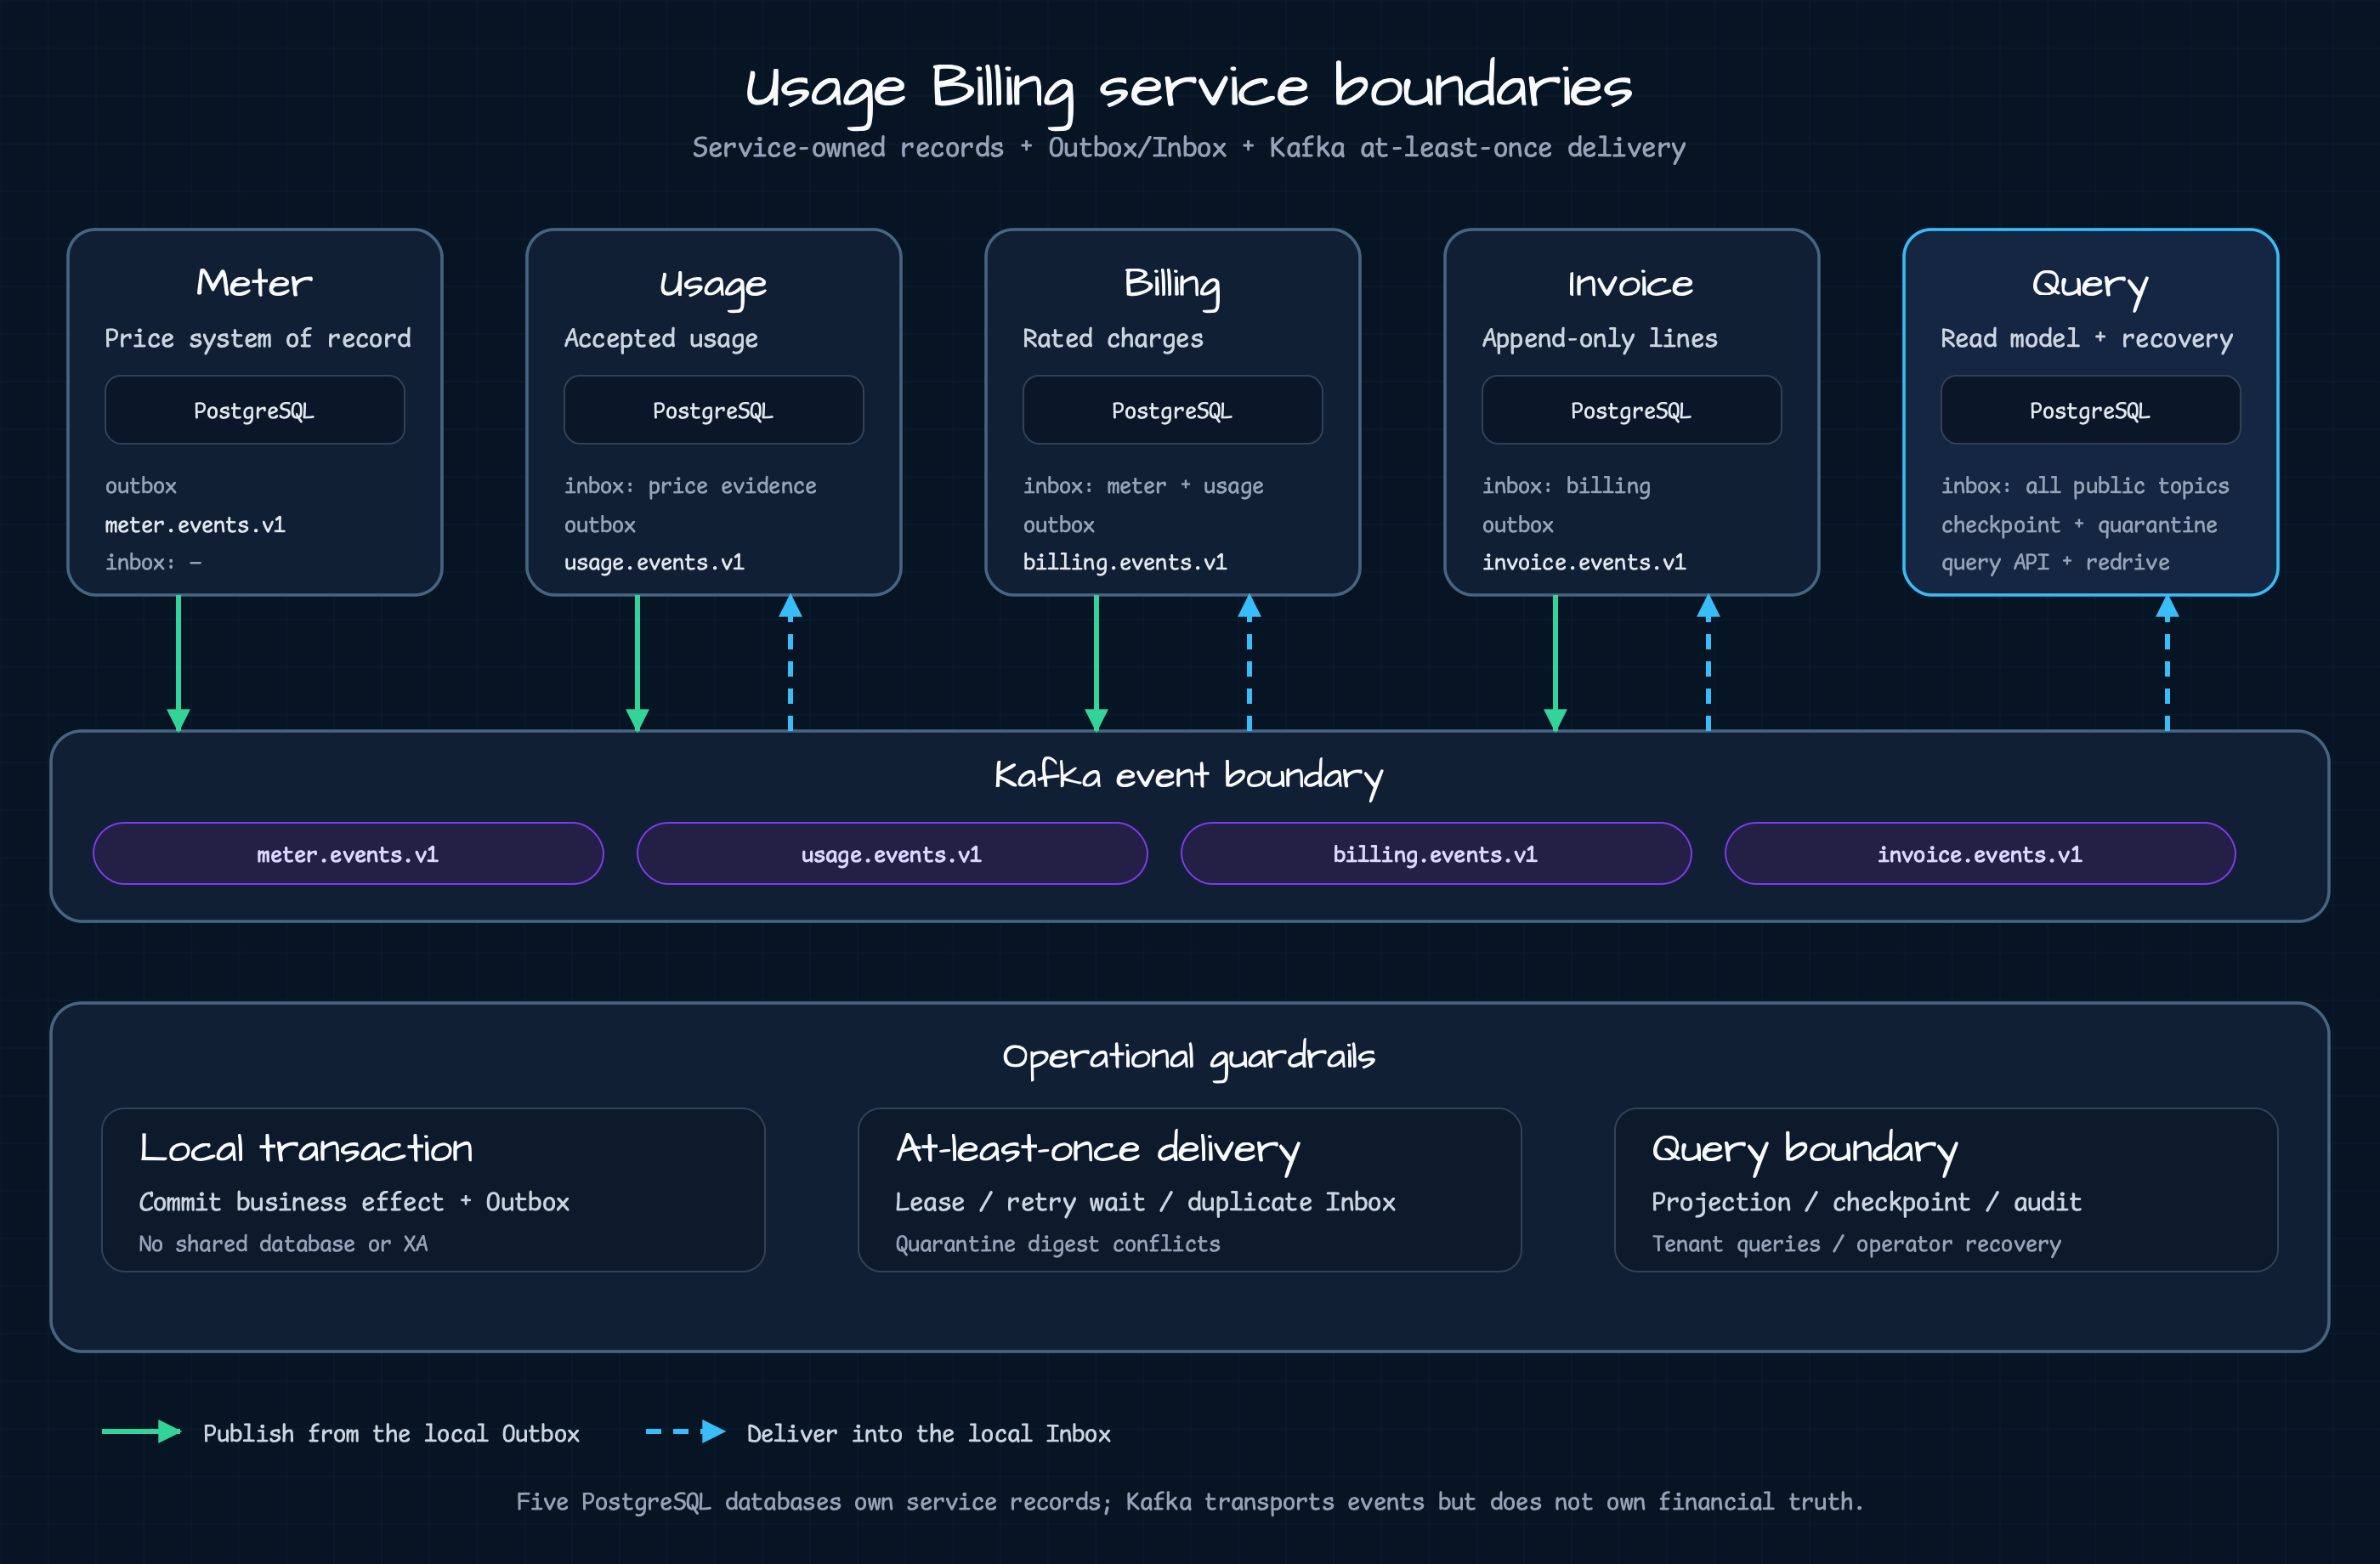Click "Publish from the local Outbox" legend label
Image resolution: width=2380 pixels, height=1564 pixels.
click(x=391, y=1434)
